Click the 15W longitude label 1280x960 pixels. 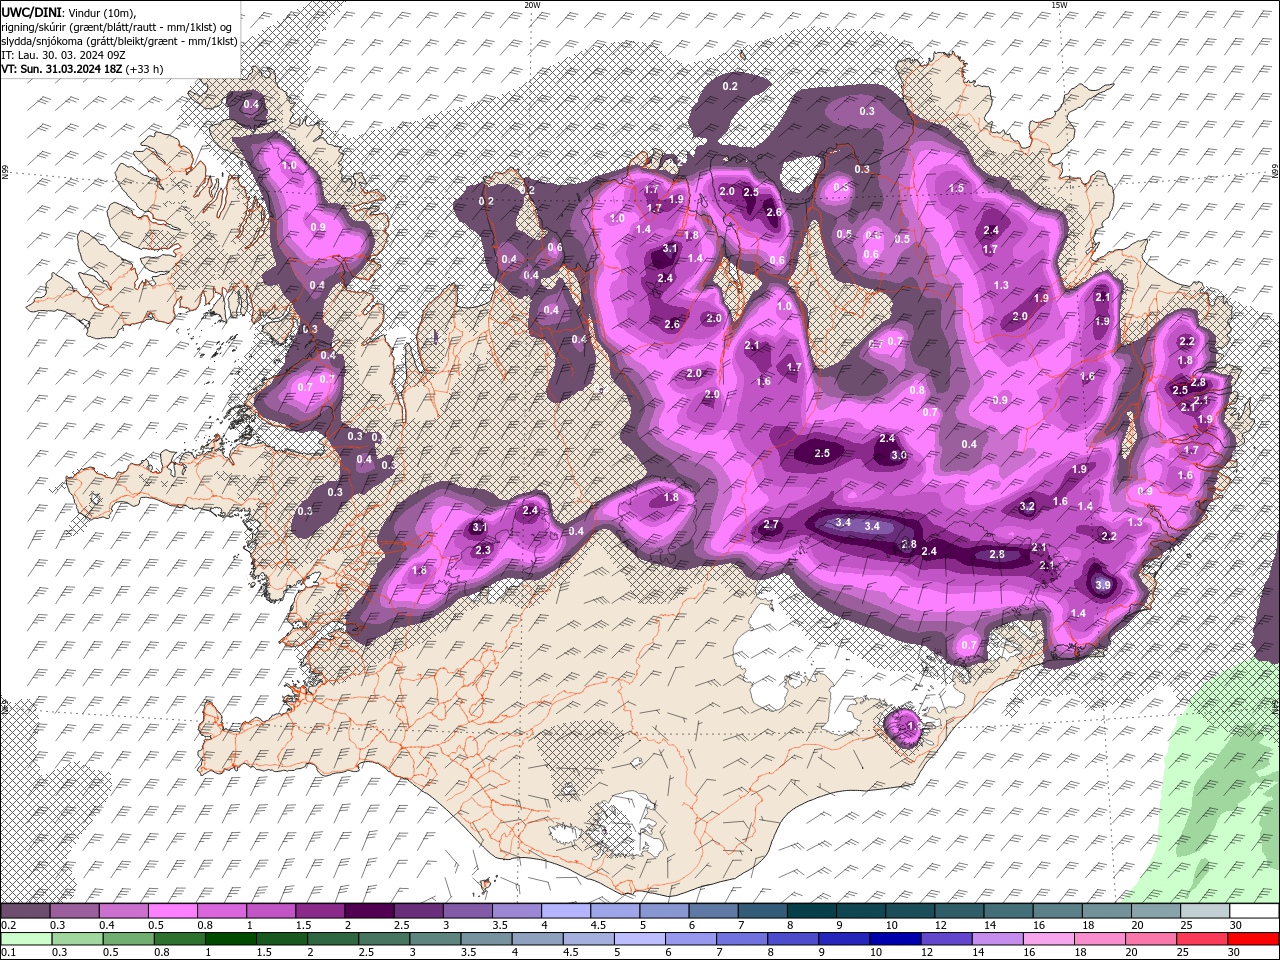[x=1059, y=5]
